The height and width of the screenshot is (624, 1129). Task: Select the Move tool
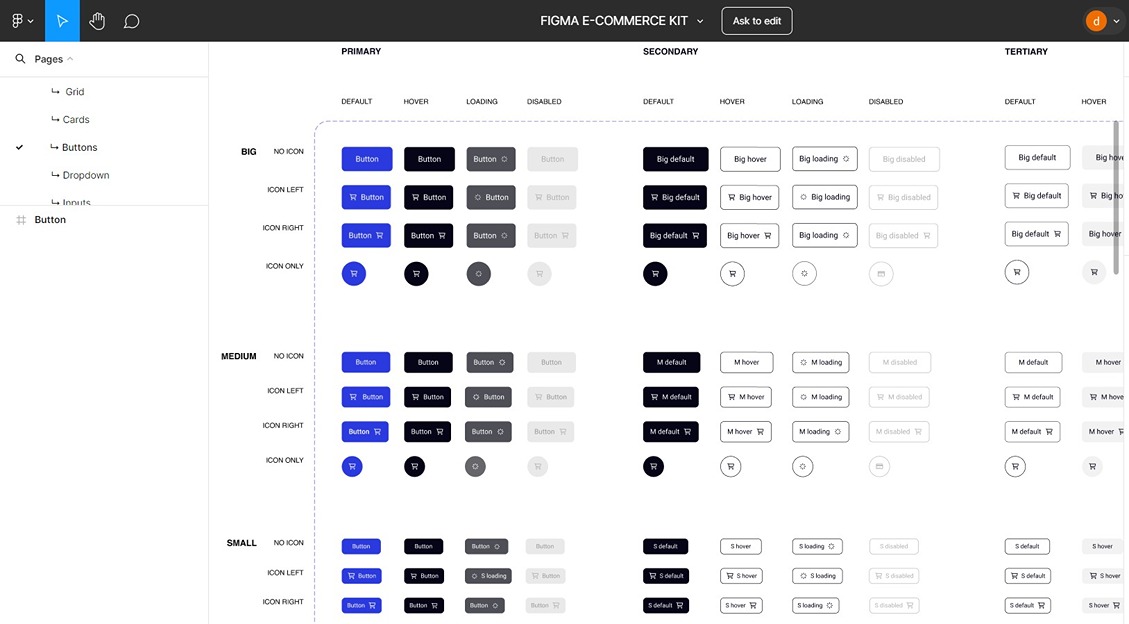pyautogui.click(x=62, y=20)
